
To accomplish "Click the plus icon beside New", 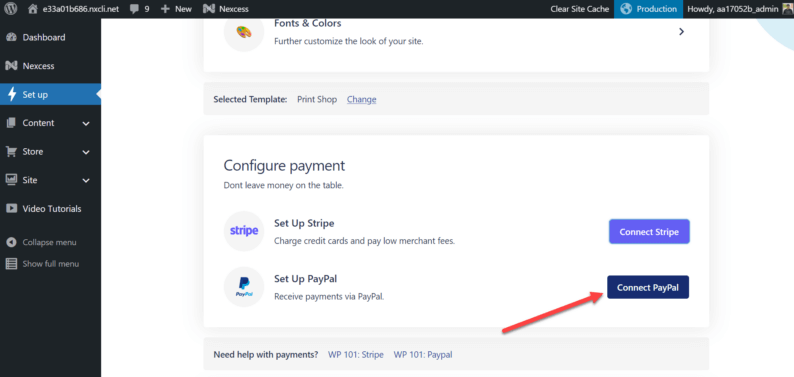I will point(165,9).
